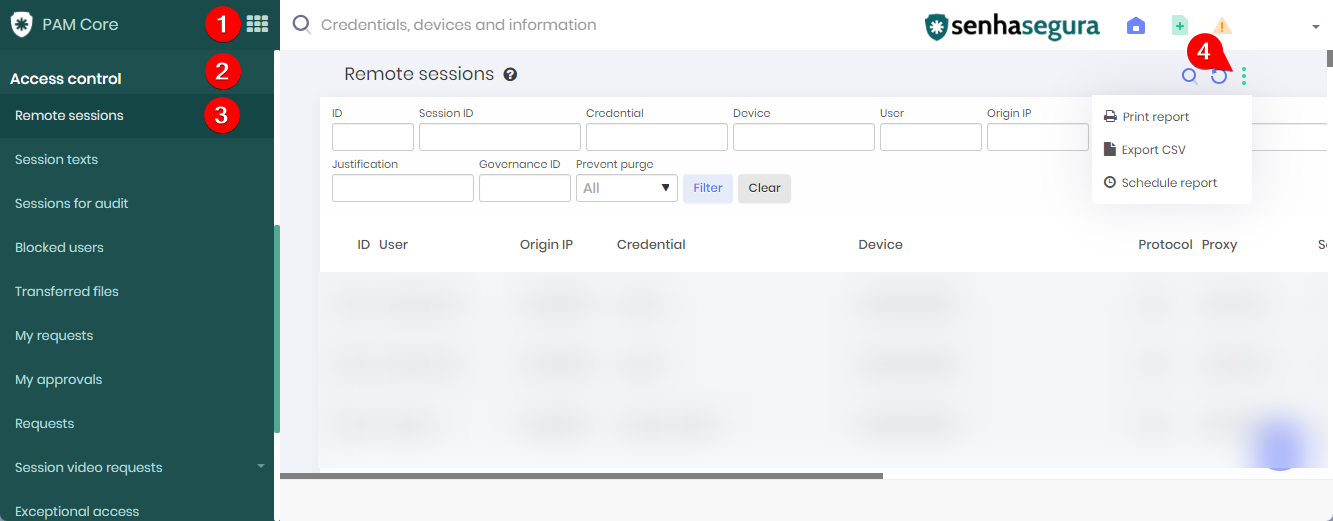Image resolution: width=1333 pixels, height=521 pixels.
Task: Click the Filter button
Action: point(708,188)
